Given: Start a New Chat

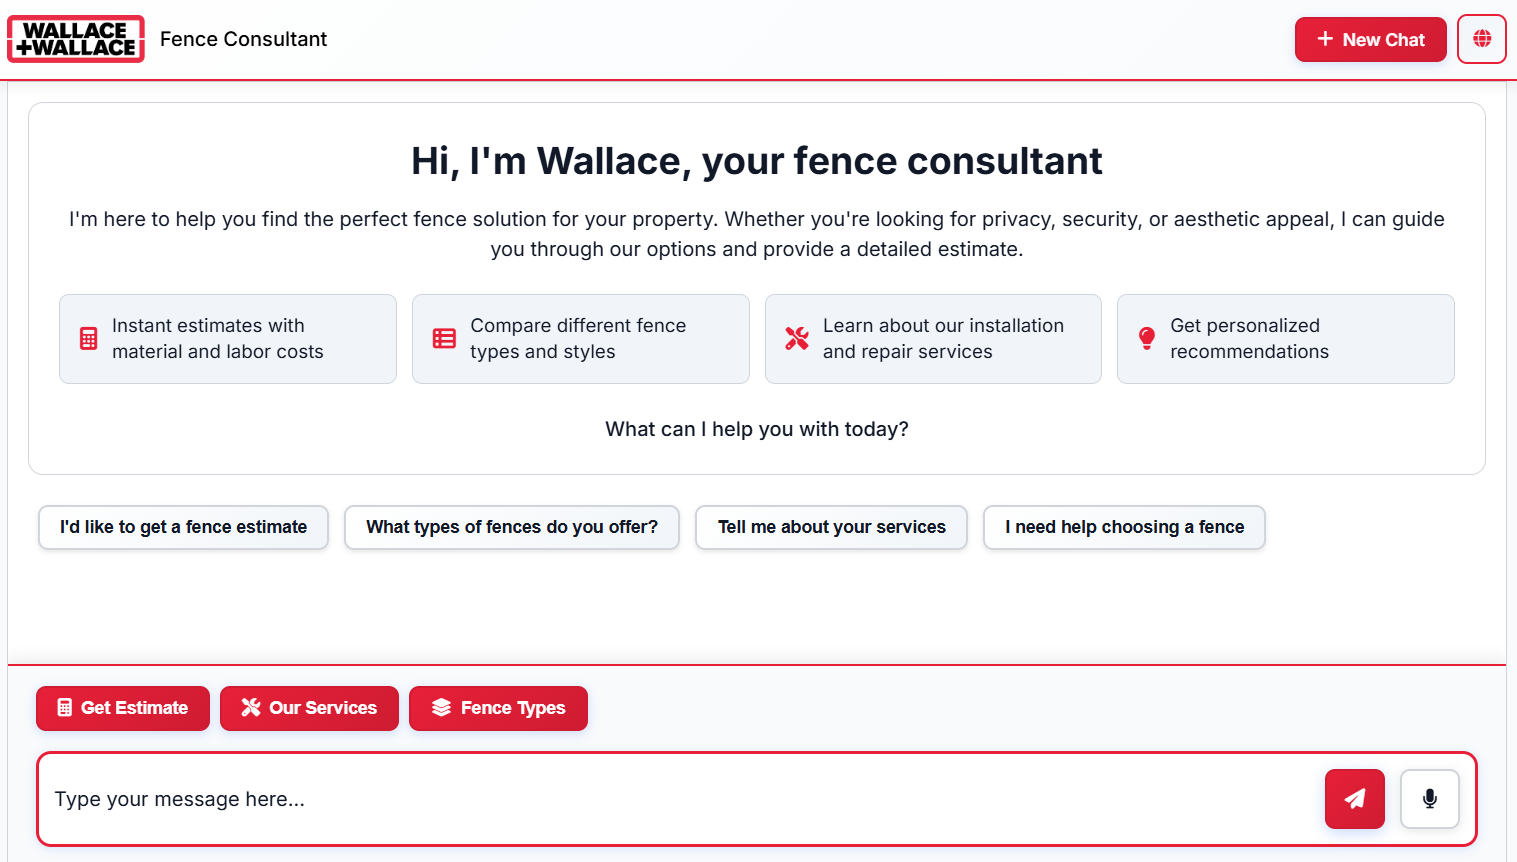Looking at the screenshot, I should click(1371, 39).
